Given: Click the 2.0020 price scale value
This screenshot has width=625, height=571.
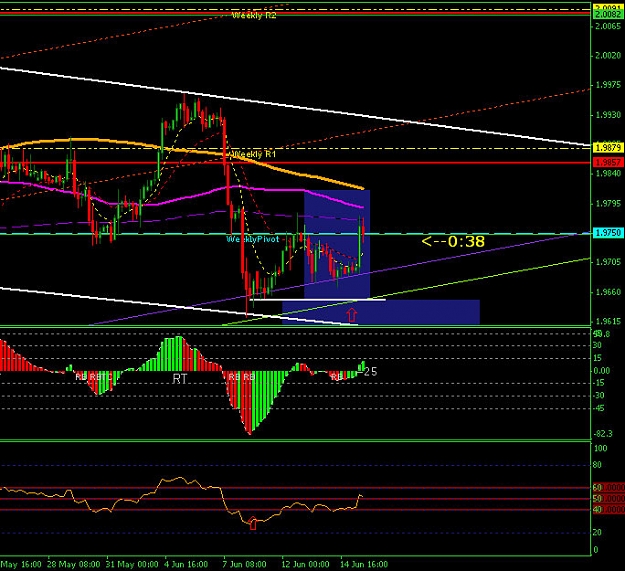Looking at the screenshot, I should (608, 55).
